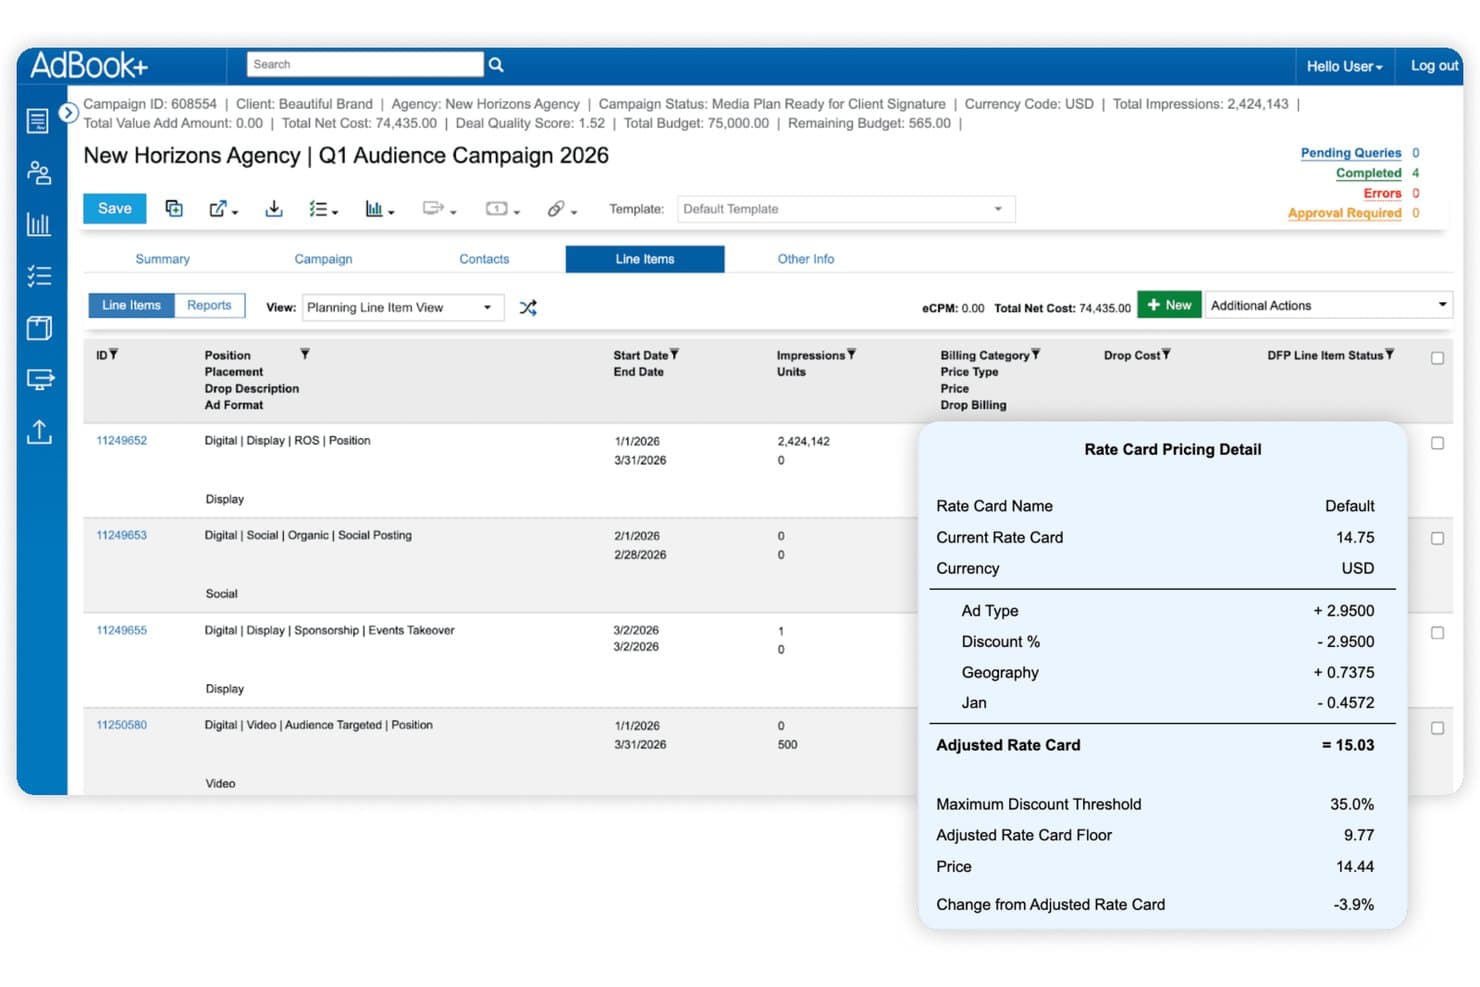Switch to the Summary tab
Screen dimensions: 1480x987
point(162,259)
